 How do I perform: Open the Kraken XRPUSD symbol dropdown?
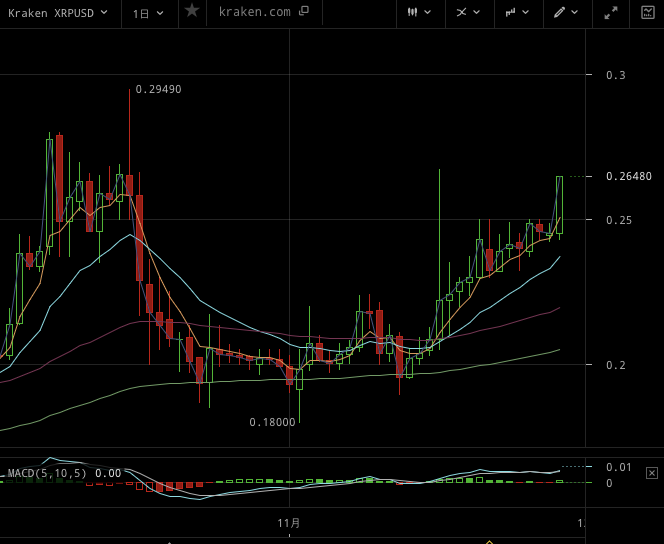point(58,13)
